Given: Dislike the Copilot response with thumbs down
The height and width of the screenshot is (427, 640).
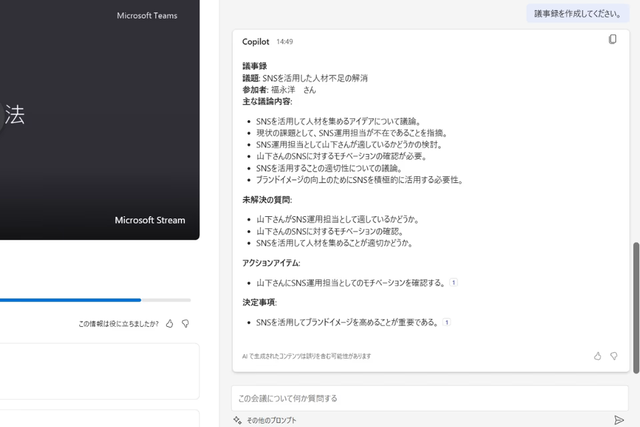Looking at the screenshot, I should [613, 356].
